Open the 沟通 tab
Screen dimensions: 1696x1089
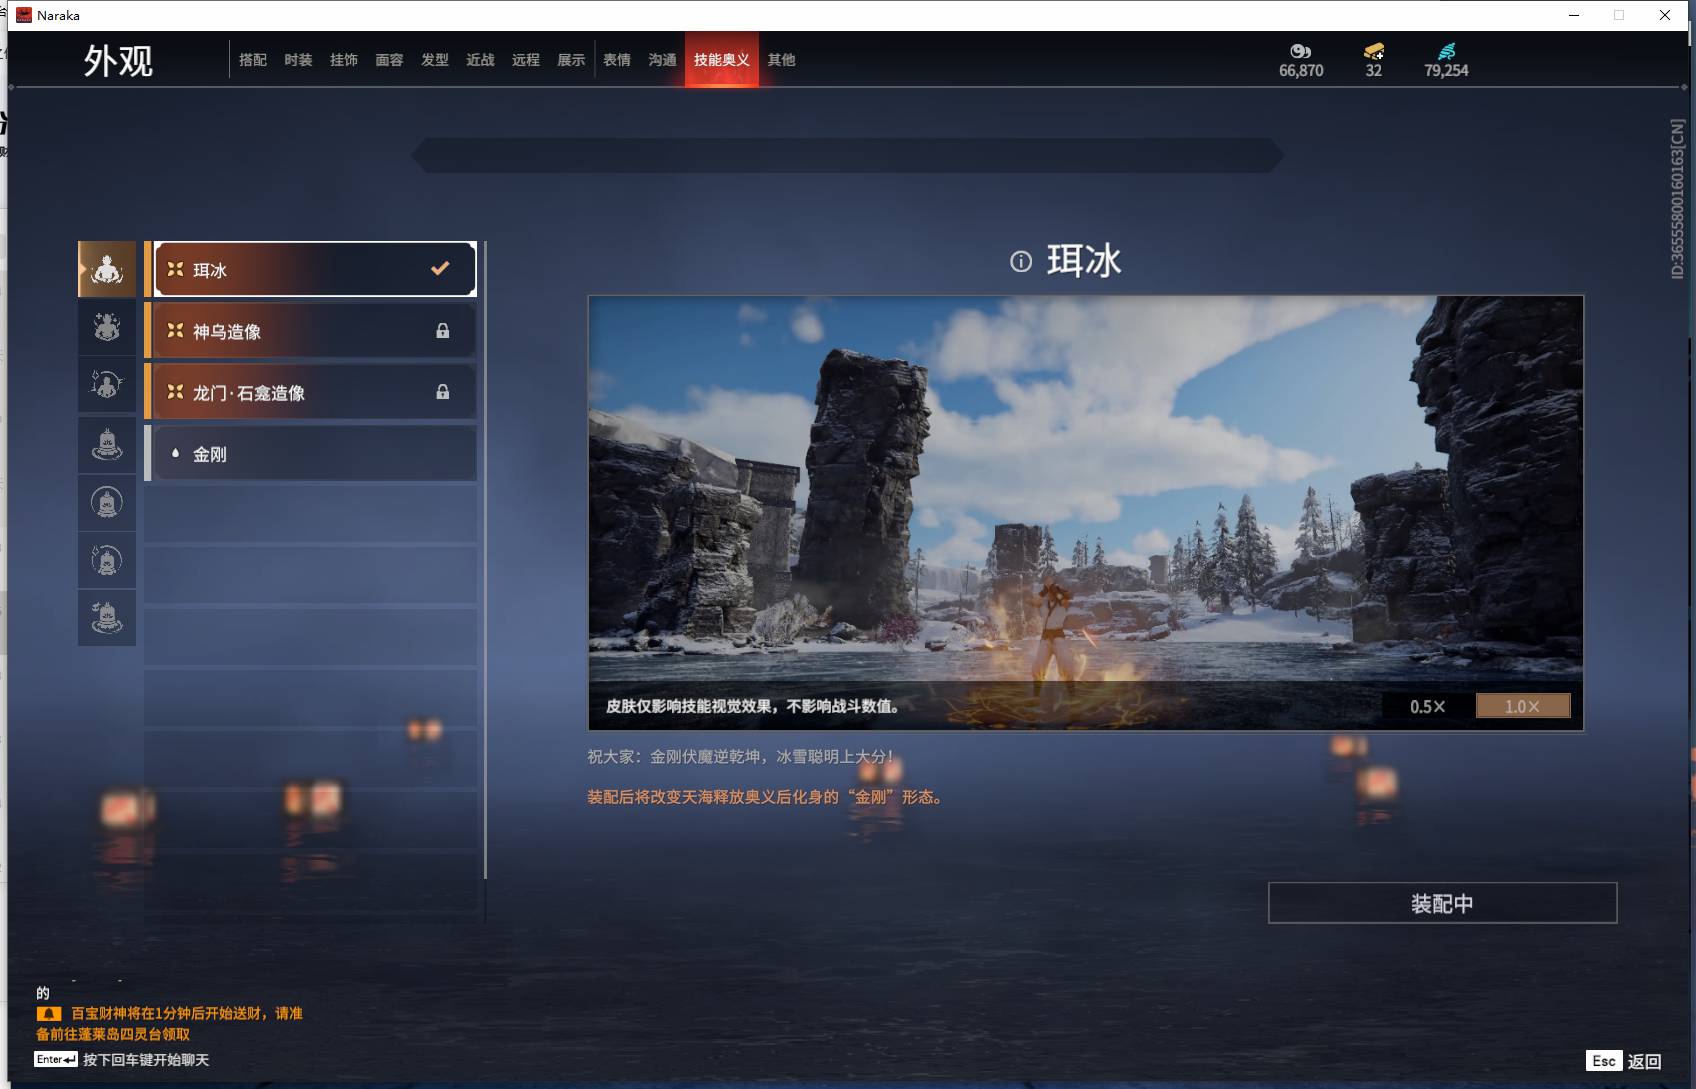(662, 60)
